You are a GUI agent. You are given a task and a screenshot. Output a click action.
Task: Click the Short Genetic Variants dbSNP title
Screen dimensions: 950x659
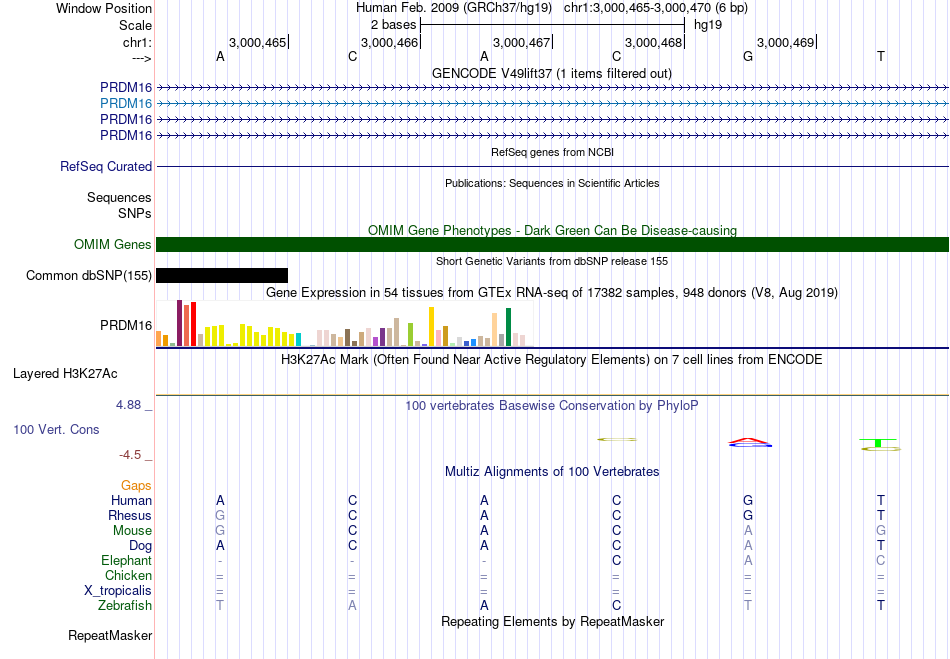pos(552,261)
